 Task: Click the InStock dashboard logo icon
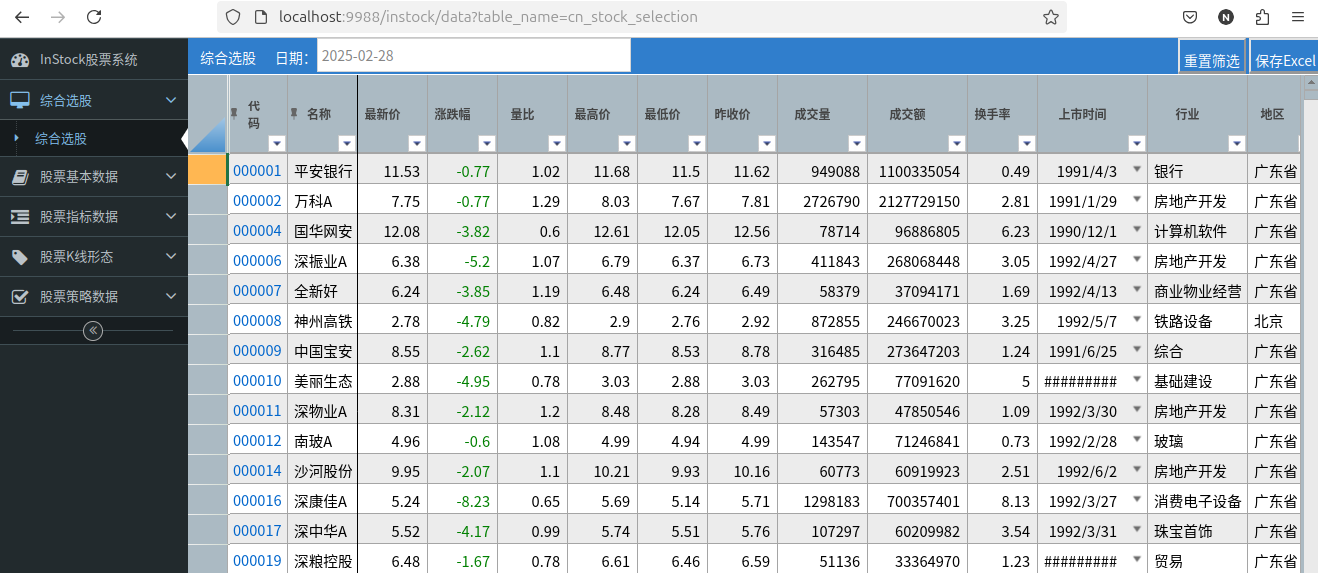20,60
